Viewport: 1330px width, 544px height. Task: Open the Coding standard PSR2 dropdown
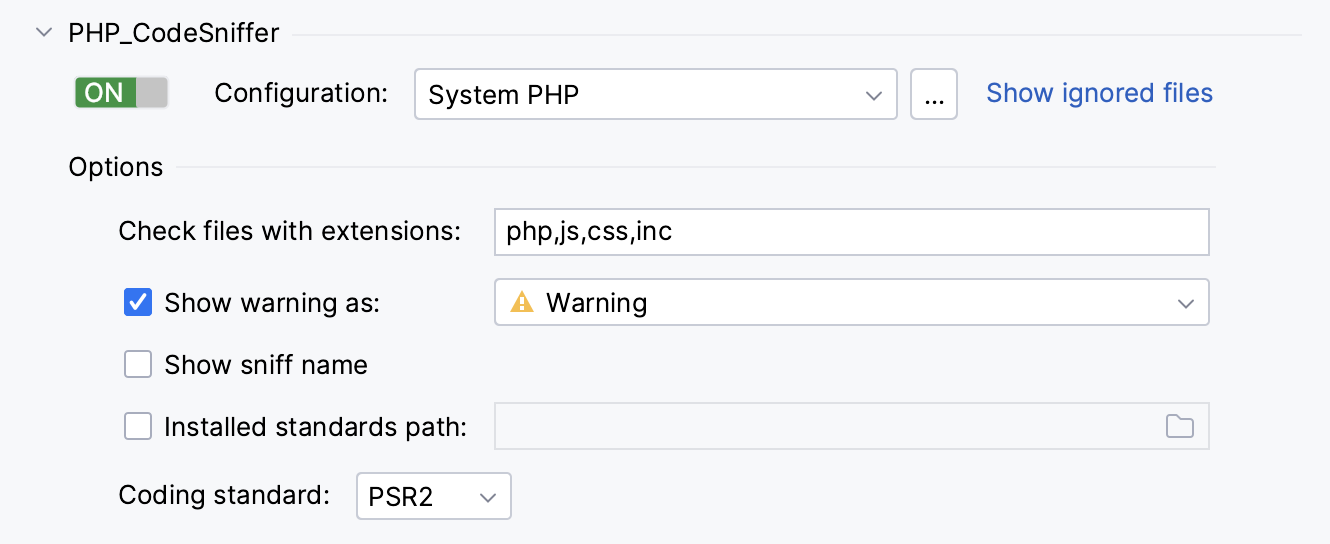coord(433,496)
